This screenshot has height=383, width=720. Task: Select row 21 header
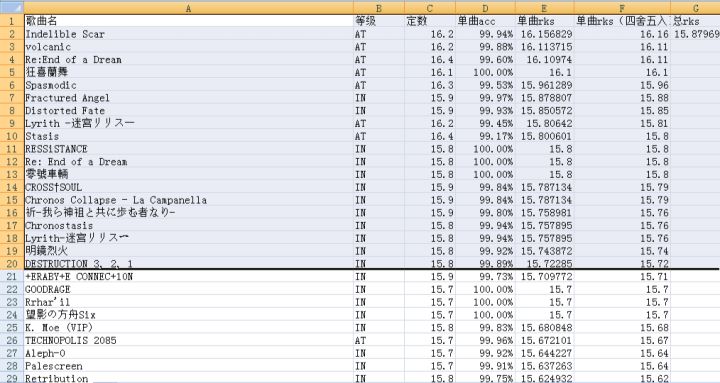click(x=12, y=276)
